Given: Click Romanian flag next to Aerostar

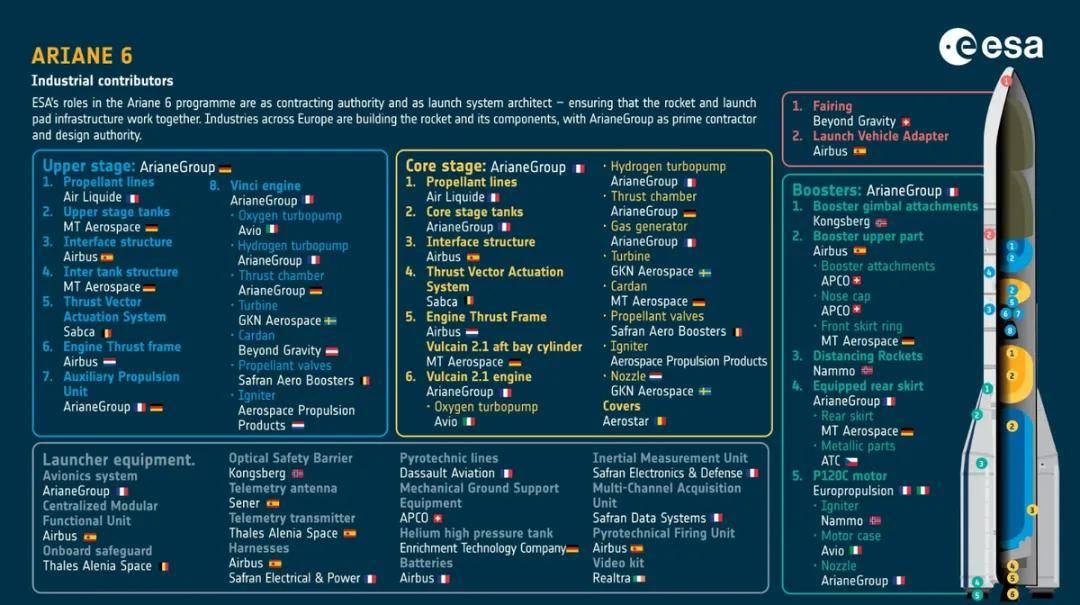Looking at the screenshot, I should point(661,421).
